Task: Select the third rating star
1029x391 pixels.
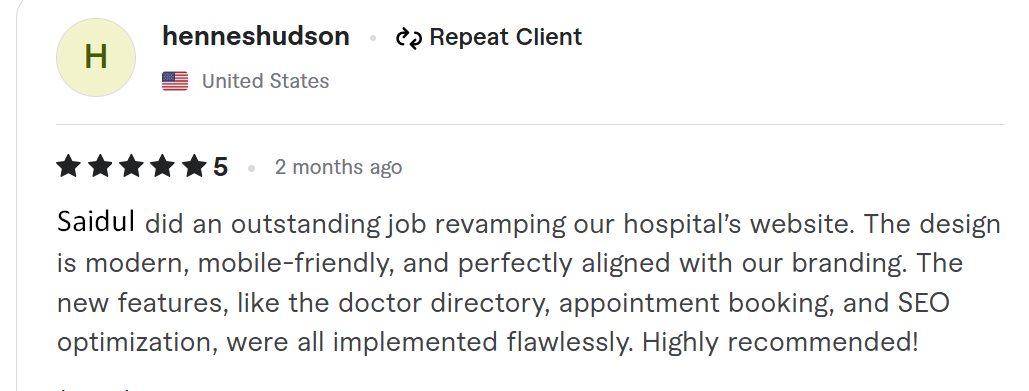Action: 131,167
